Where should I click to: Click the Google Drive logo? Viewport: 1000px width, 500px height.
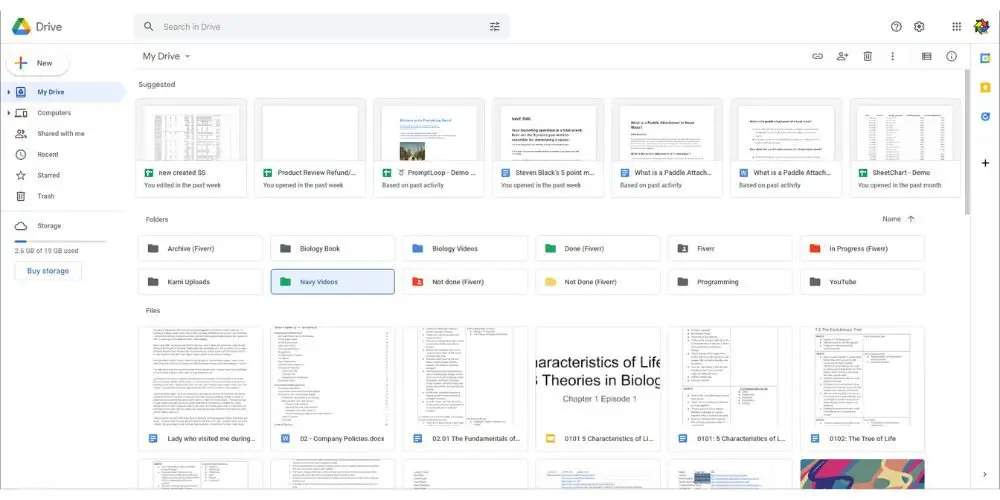21,27
